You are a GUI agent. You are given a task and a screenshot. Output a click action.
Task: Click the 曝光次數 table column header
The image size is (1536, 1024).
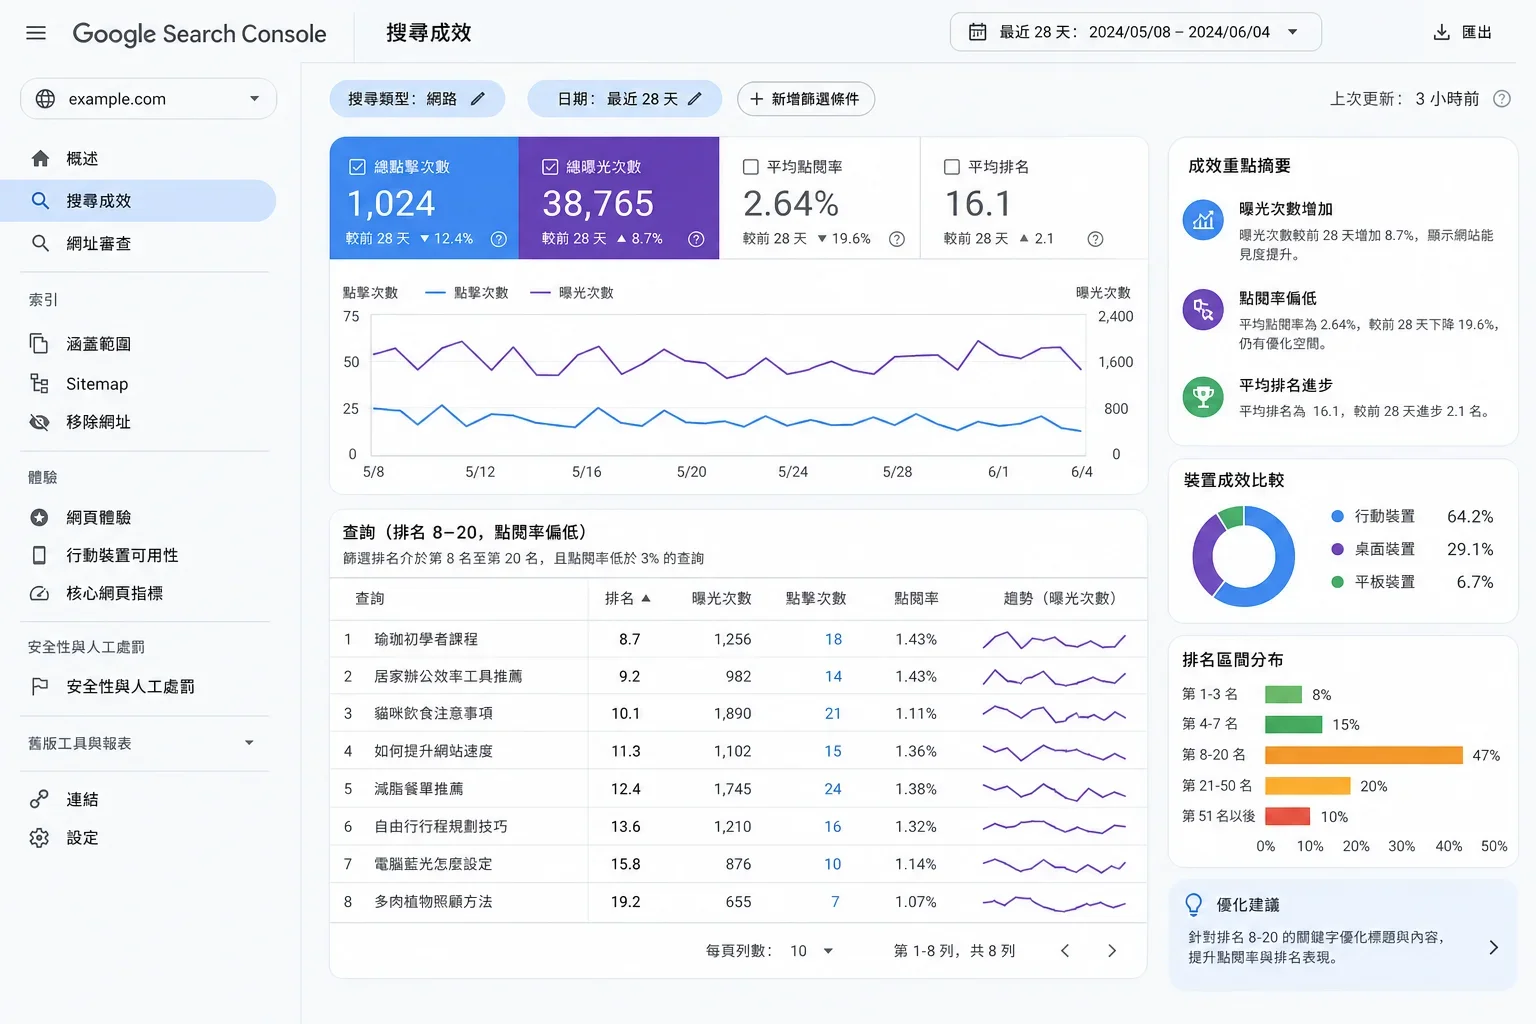[721, 598]
